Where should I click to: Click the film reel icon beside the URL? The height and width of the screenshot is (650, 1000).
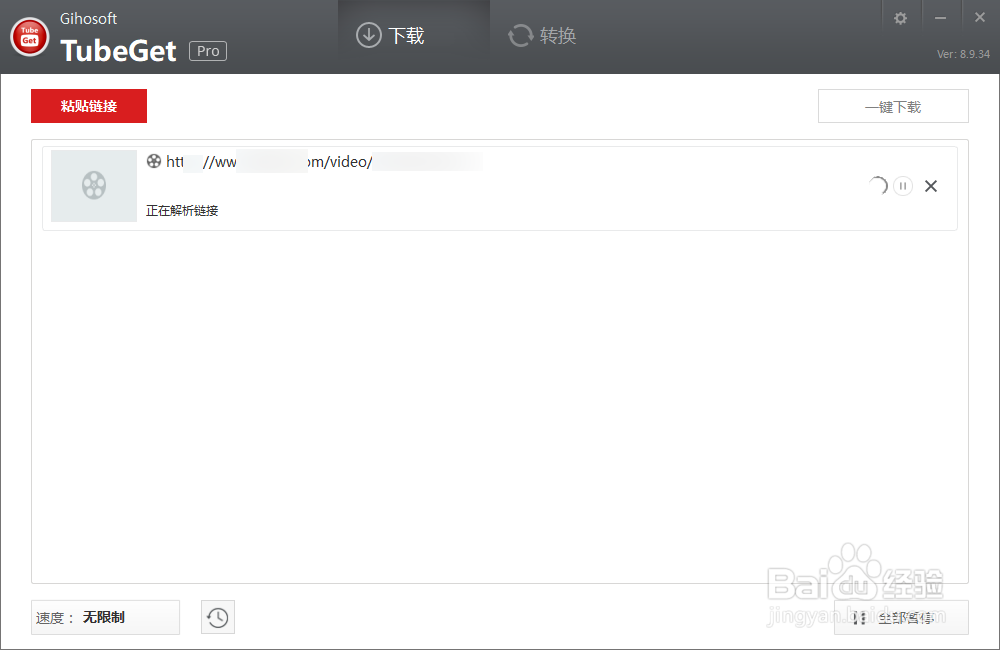click(154, 161)
